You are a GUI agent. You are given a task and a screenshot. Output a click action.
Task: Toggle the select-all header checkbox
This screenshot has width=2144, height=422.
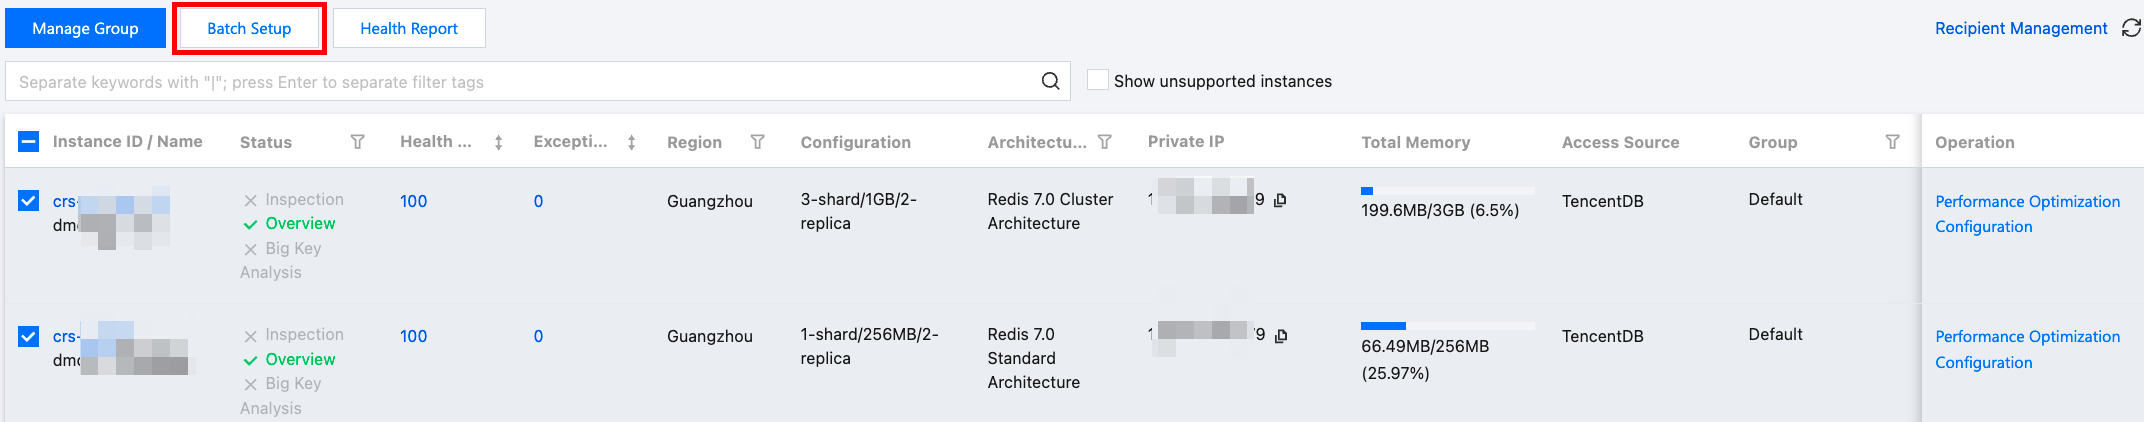[29, 142]
